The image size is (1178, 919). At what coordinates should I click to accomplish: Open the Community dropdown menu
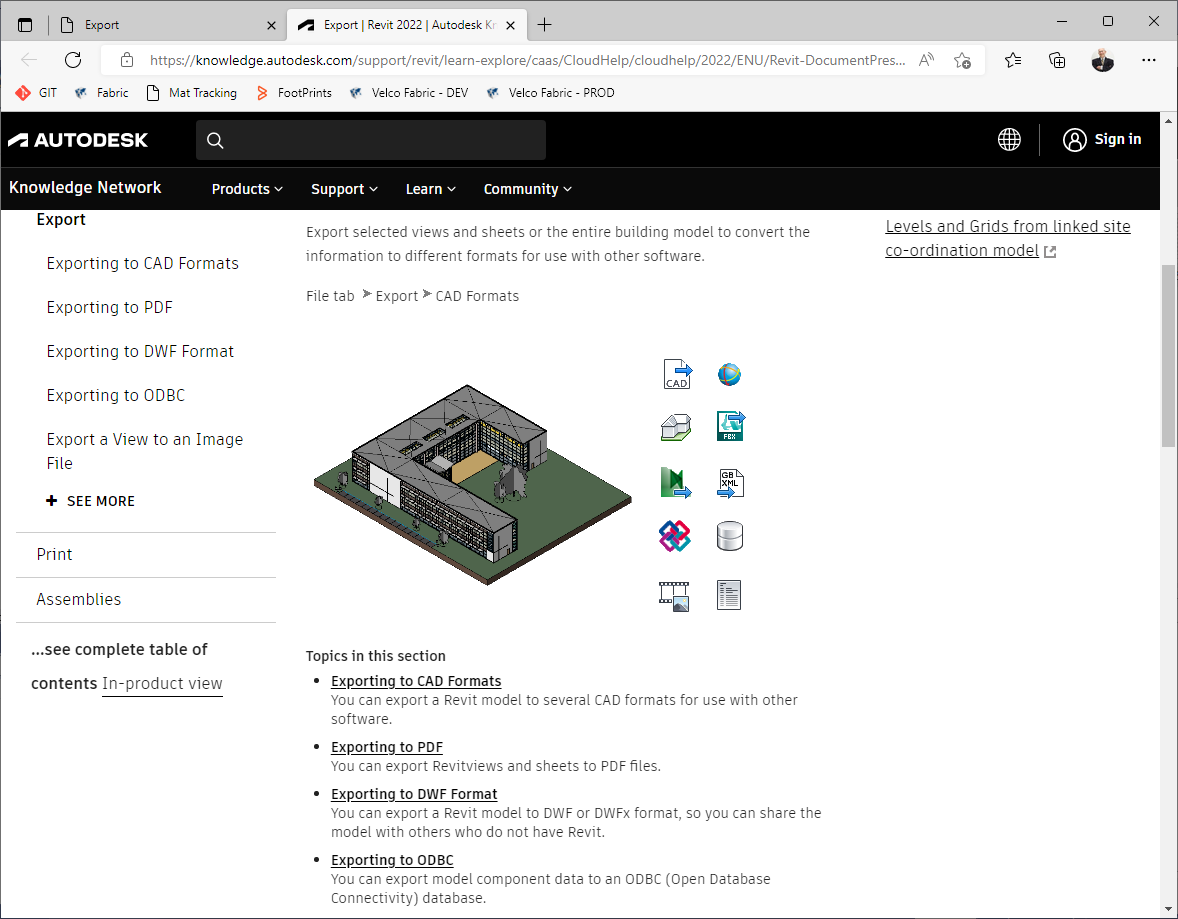pos(527,189)
